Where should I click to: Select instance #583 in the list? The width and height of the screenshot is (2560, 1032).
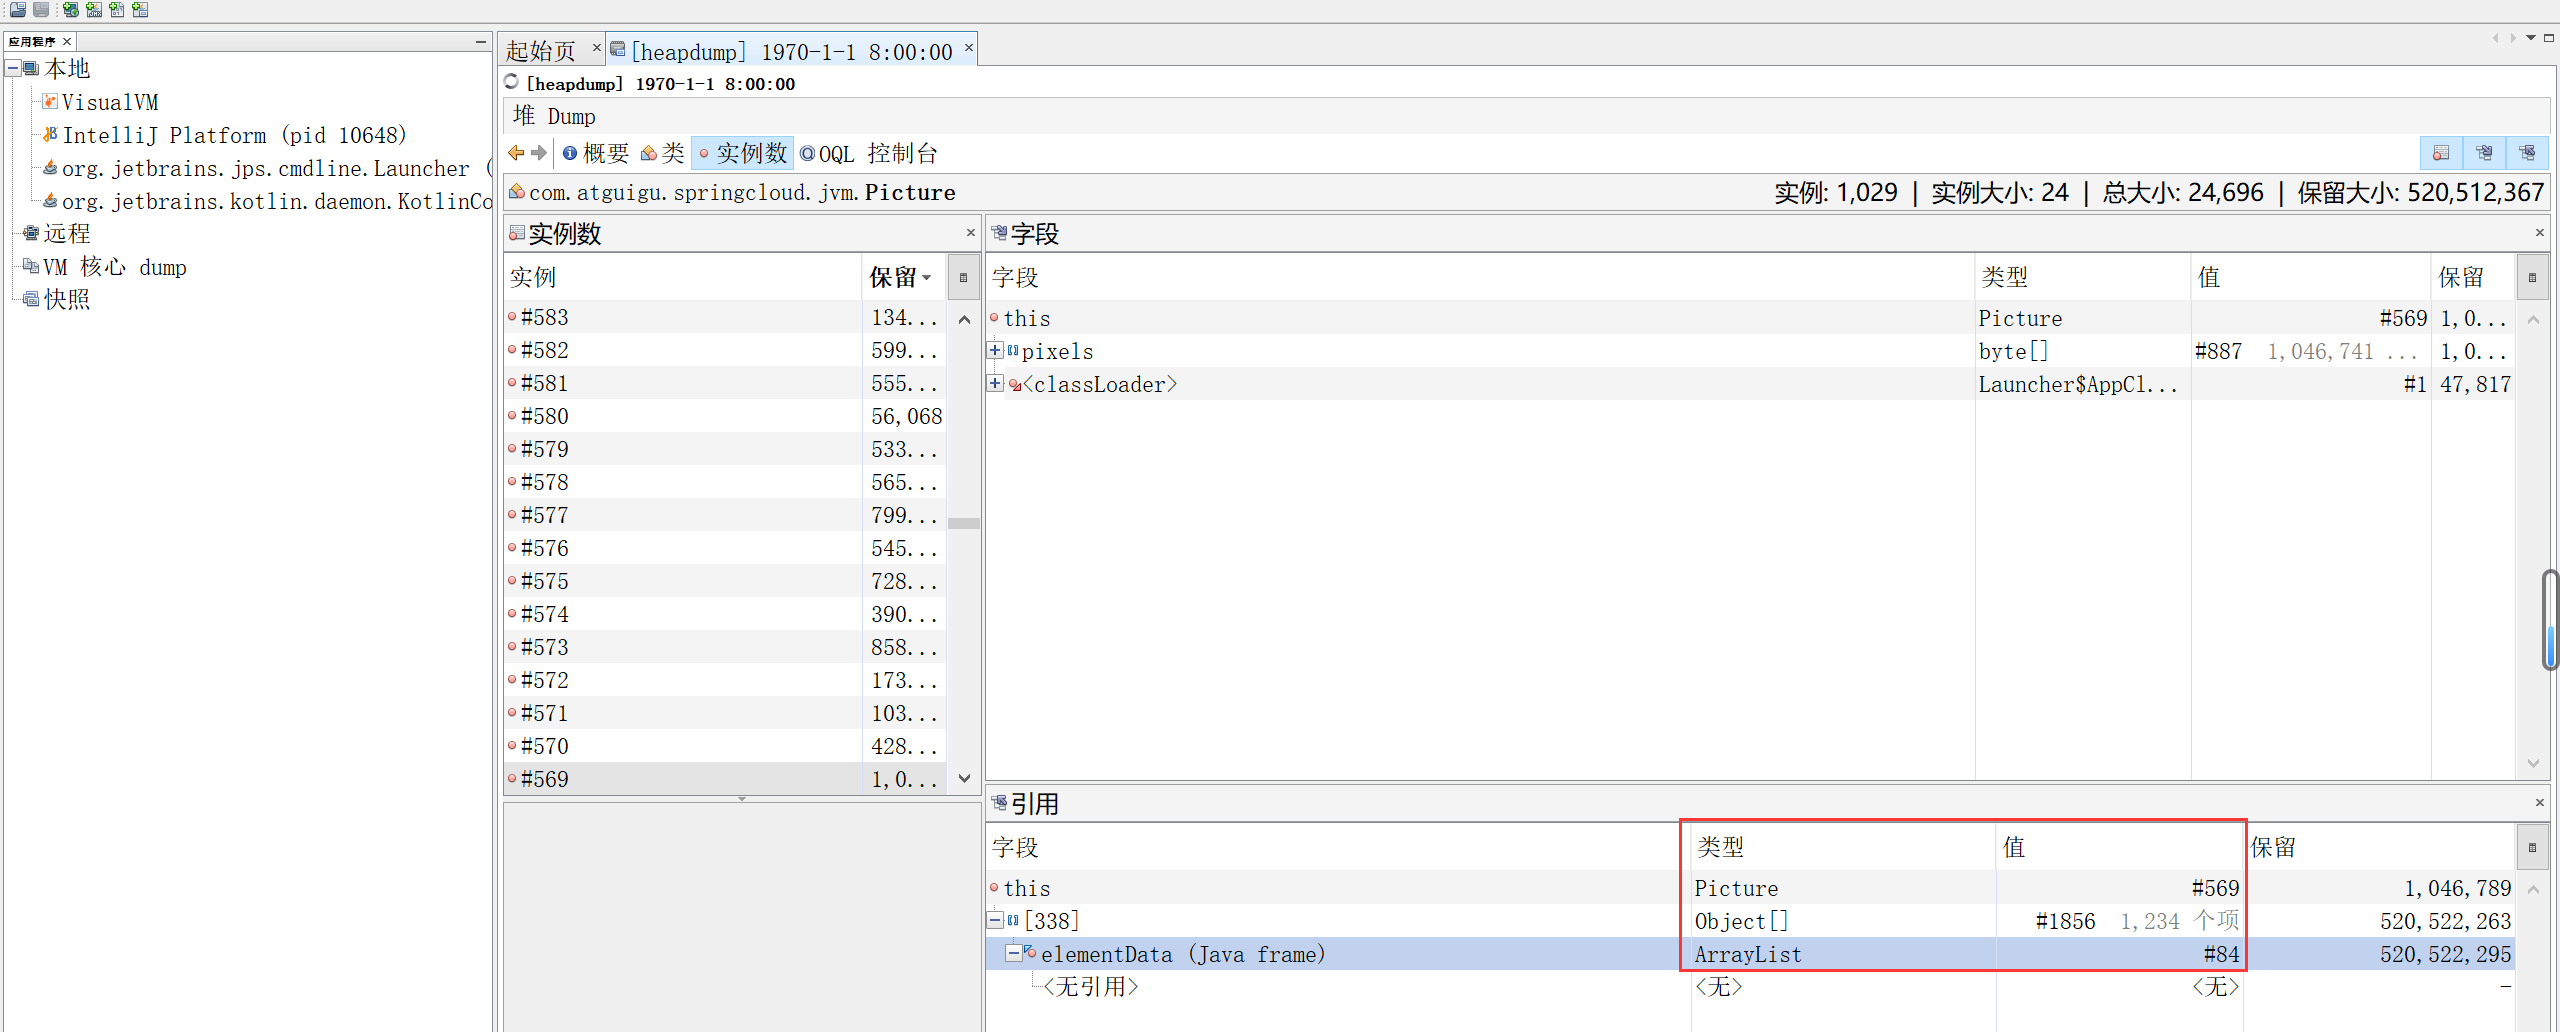pos(726,317)
